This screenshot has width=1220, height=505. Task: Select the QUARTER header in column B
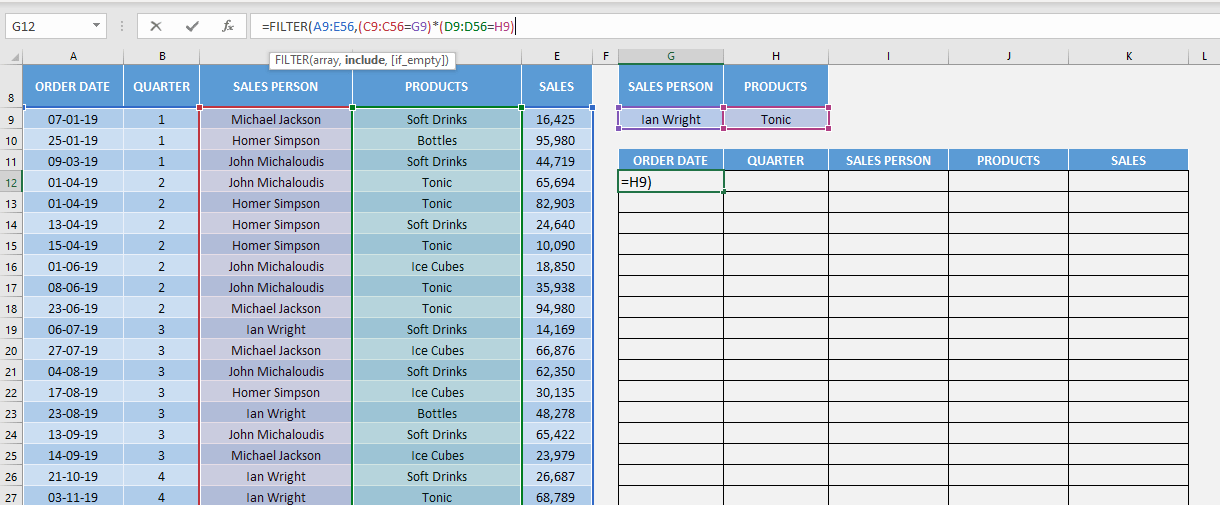coord(161,86)
